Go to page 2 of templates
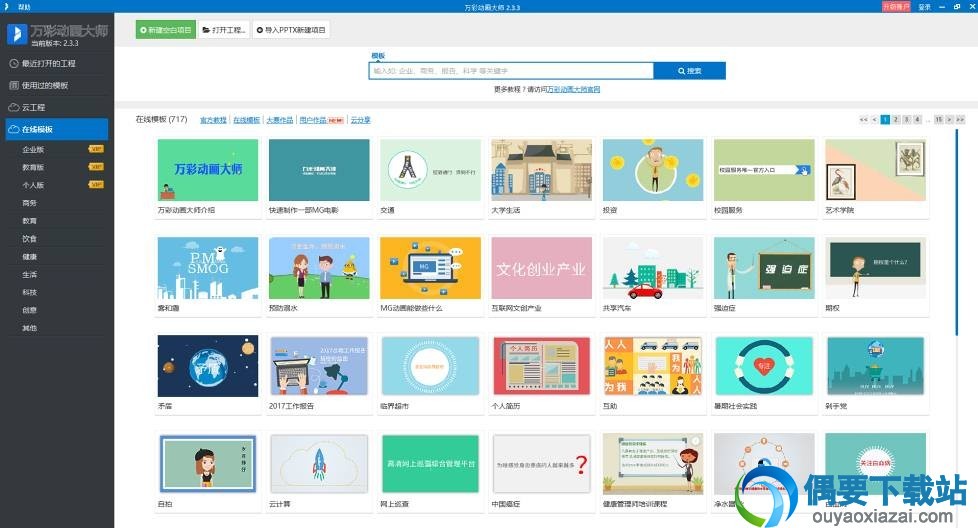 point(896,119)
